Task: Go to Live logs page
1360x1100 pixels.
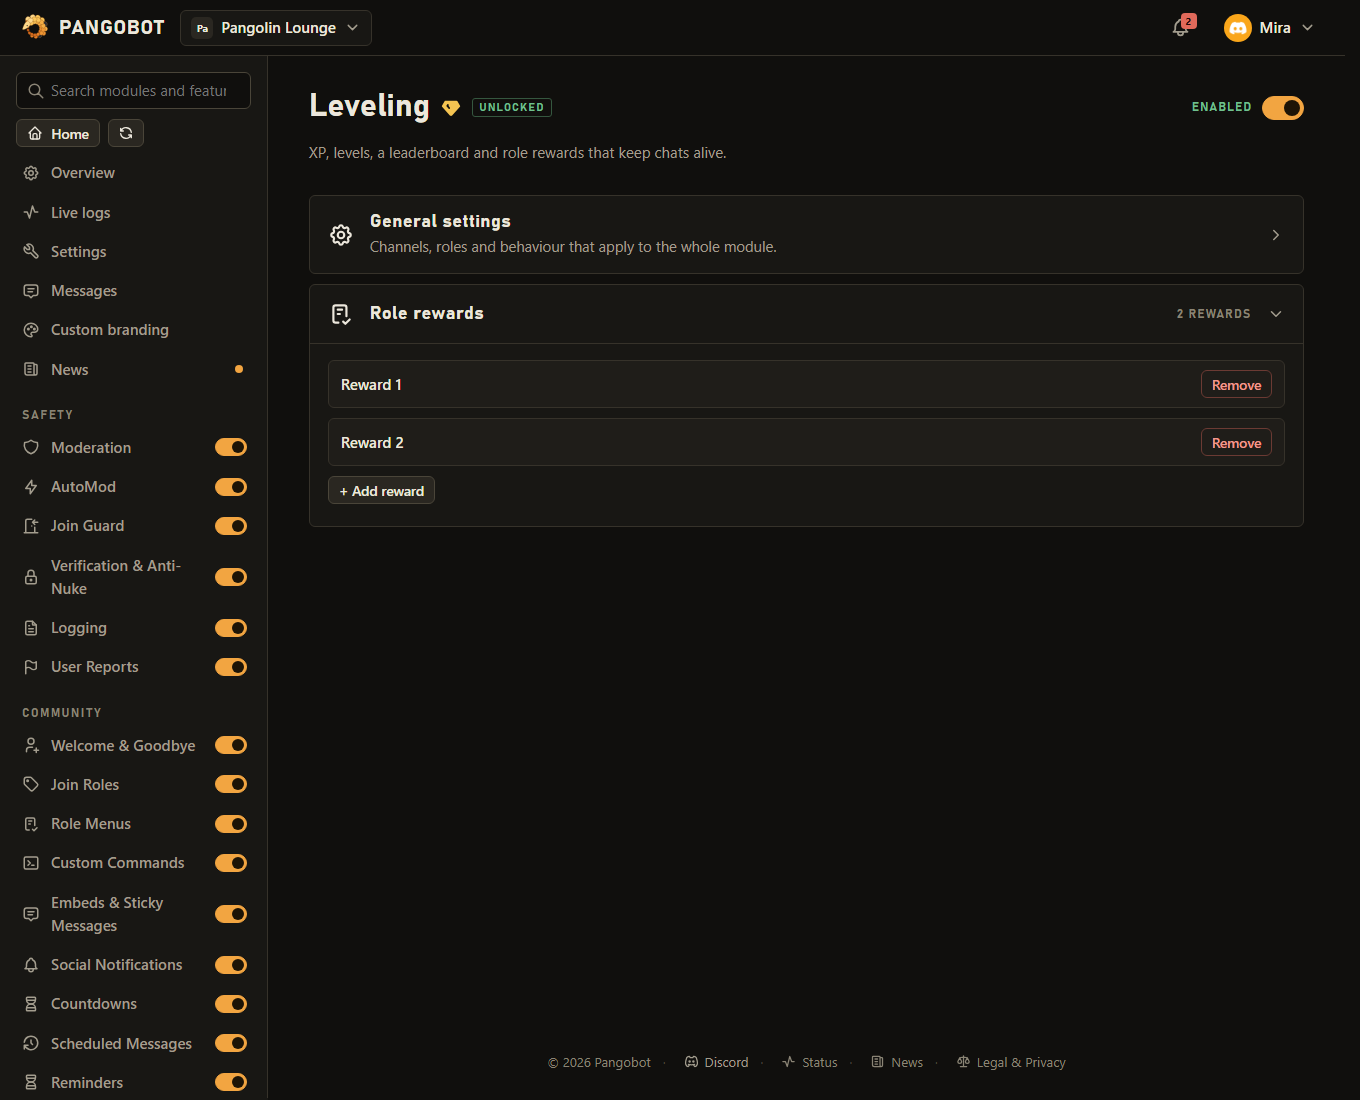Action: coord(81,213)
